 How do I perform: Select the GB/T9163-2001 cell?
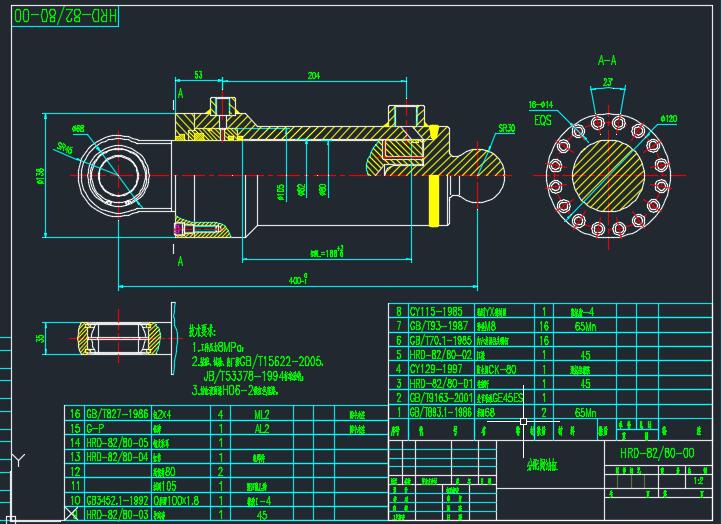[441, 398]
